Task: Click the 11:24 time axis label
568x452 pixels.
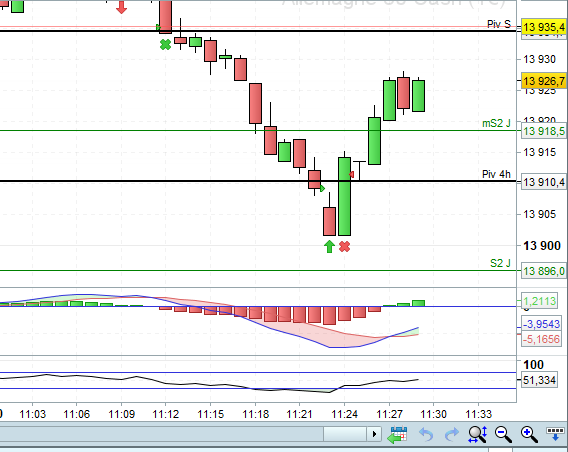Action: [344, 414]
